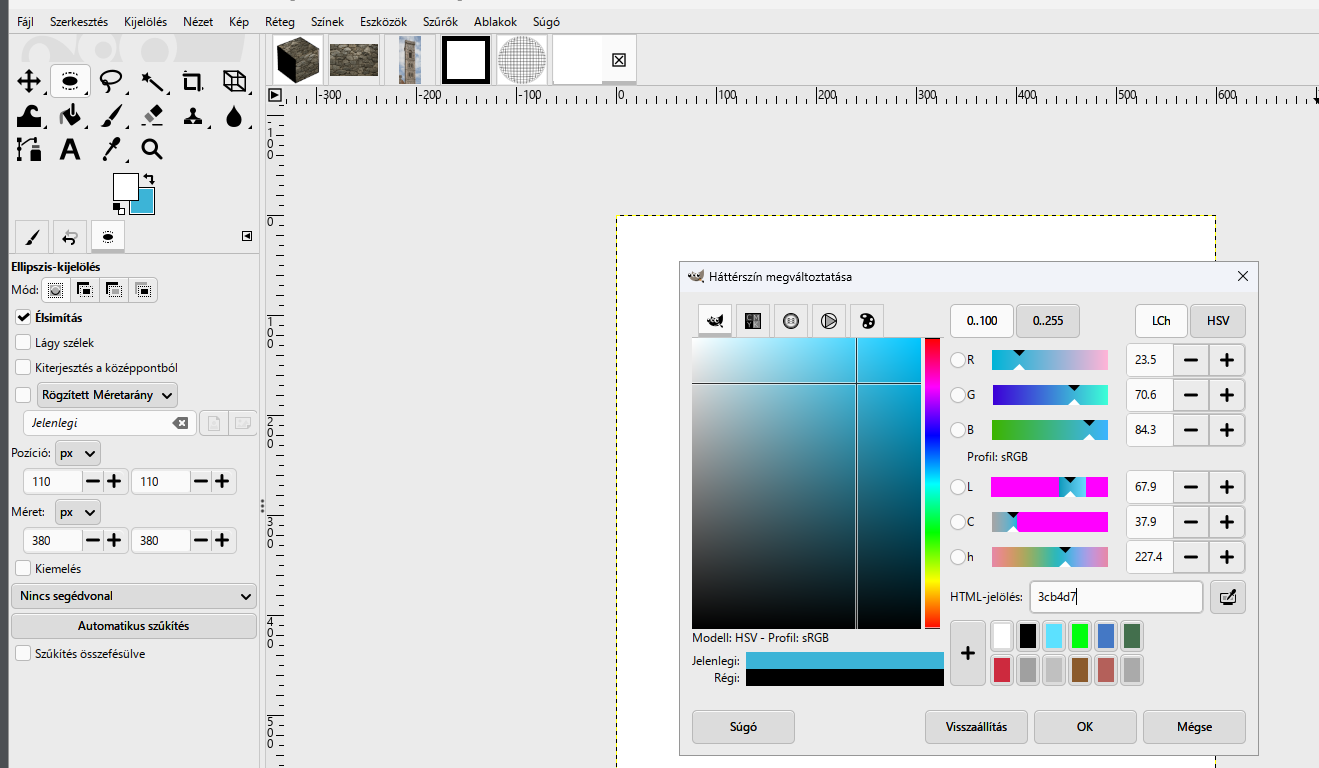
Task: Click the Automatikus szűkítés button
Action: coord(133,626)
